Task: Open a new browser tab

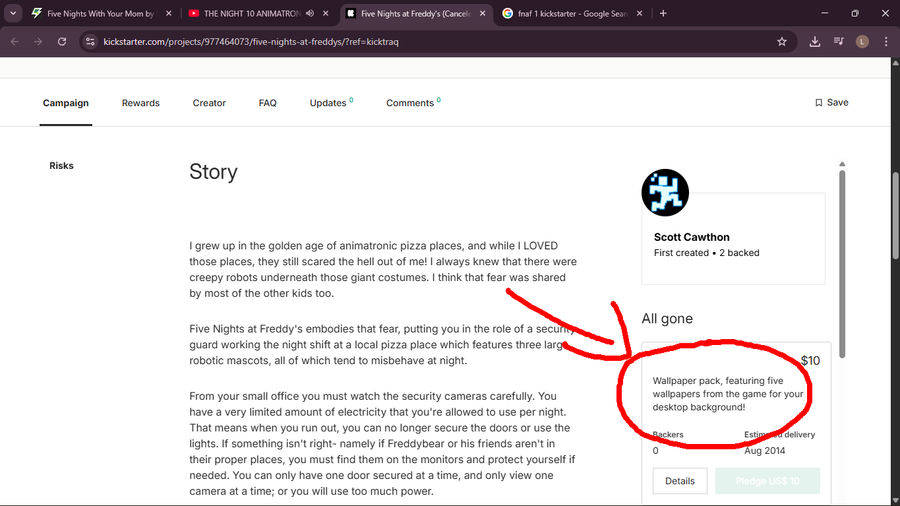Action: pos(663,13)
